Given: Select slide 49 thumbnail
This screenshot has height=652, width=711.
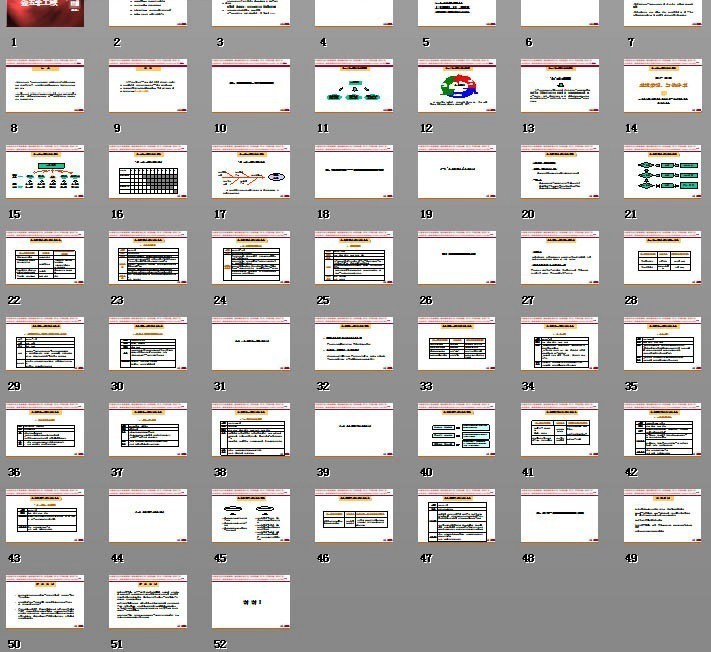Looking at the screenshot, I should tap(662, 516).
